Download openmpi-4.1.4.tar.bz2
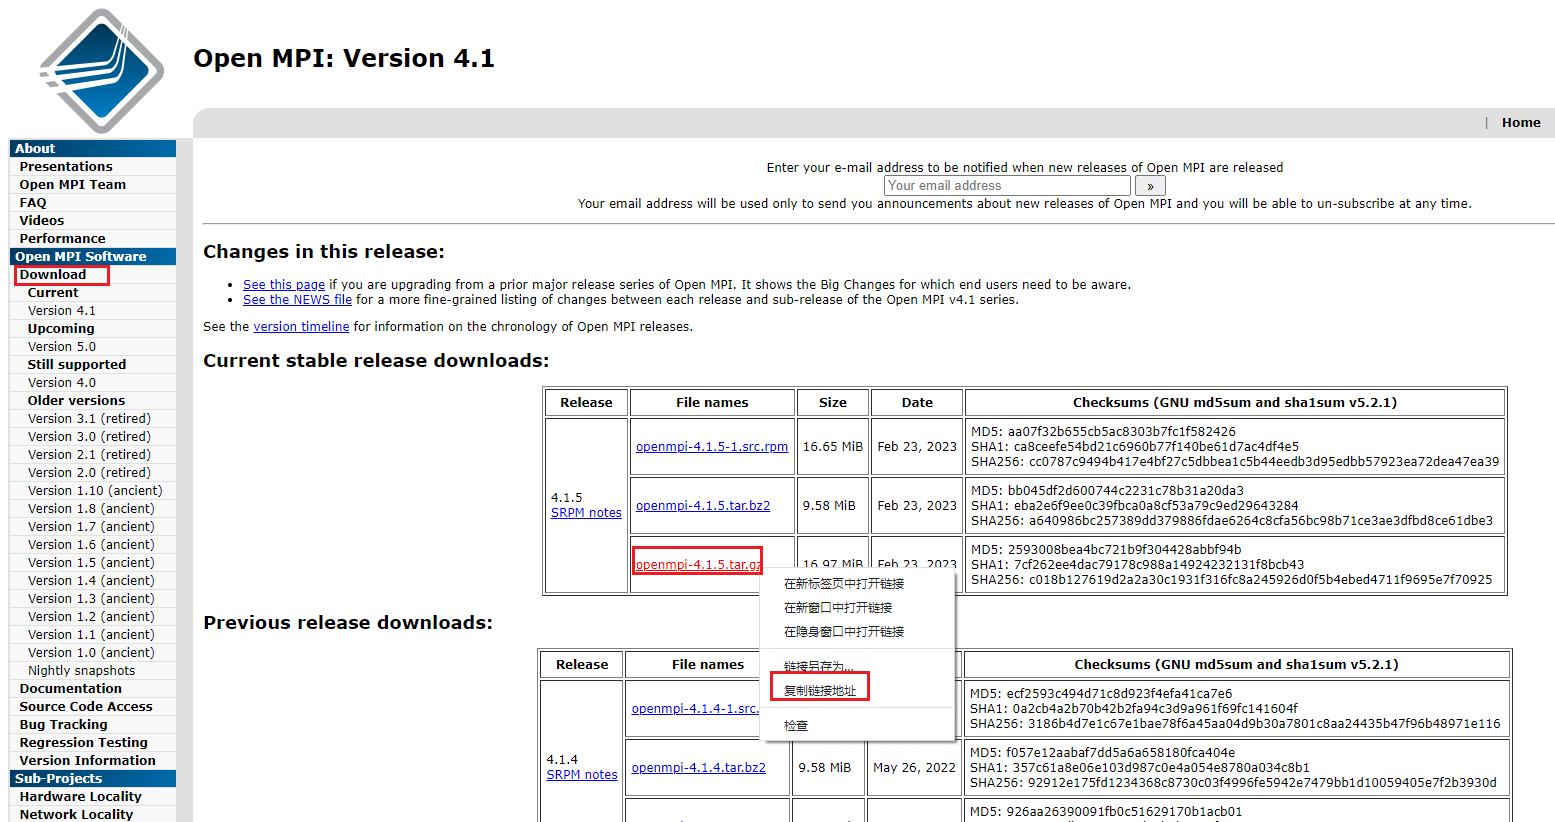The image size is (1555, 822). pos(699,768)
